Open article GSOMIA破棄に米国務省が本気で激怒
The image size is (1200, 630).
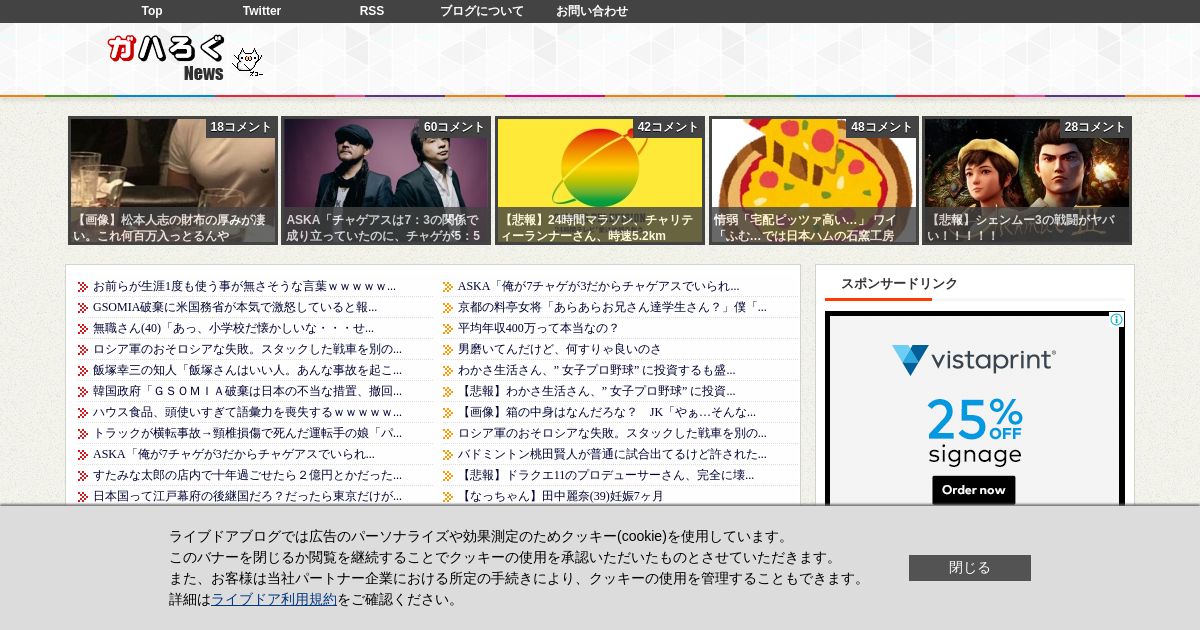point(235,307)
